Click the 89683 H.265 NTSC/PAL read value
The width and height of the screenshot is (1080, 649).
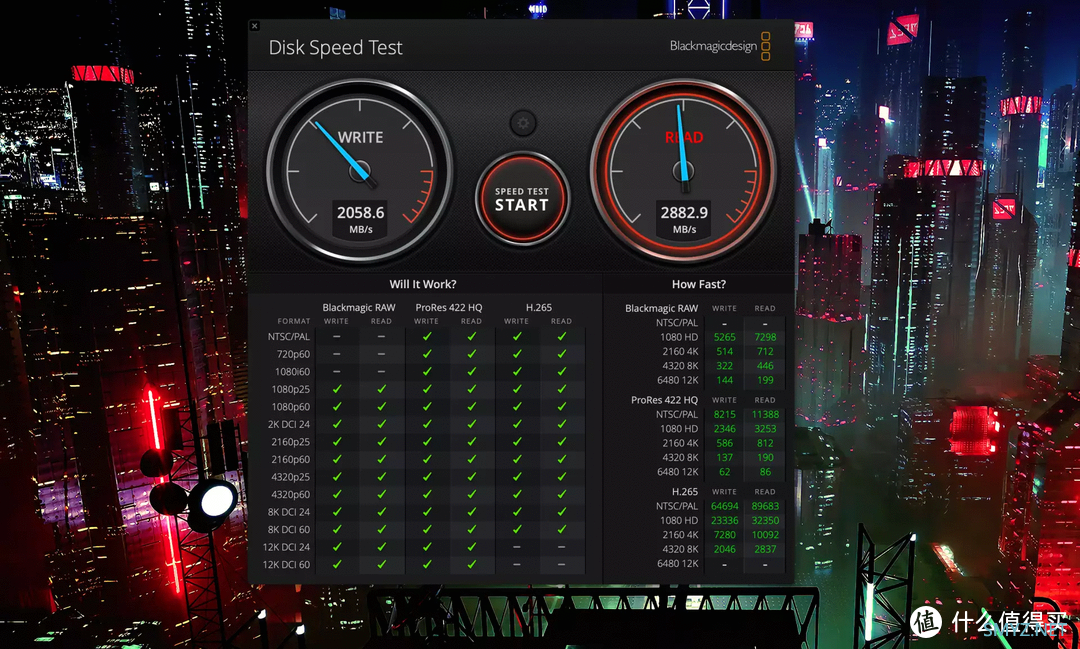(765, 506)
